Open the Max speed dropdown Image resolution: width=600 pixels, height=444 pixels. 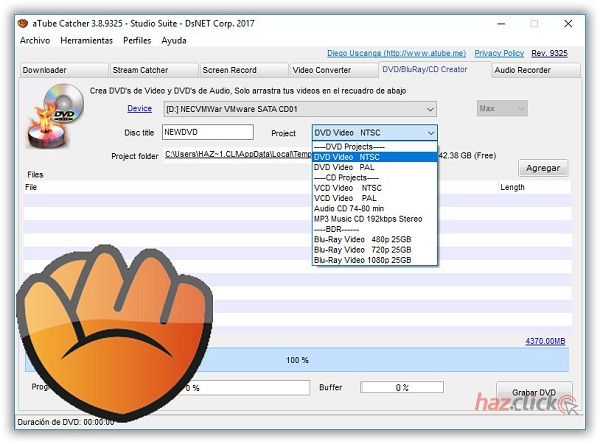502,108
